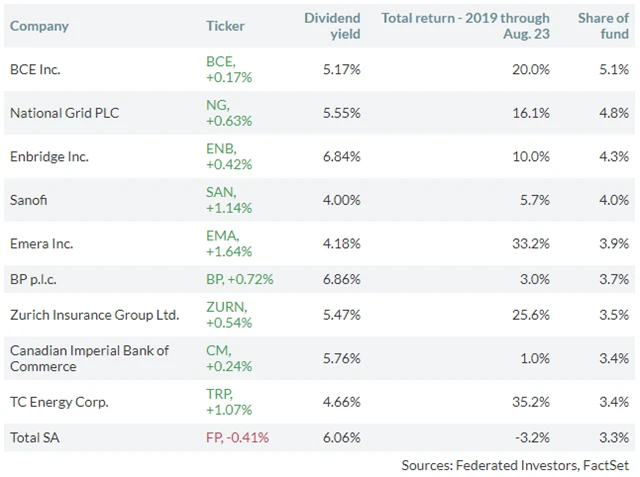Open the NG ticker link

pos(216,105)
